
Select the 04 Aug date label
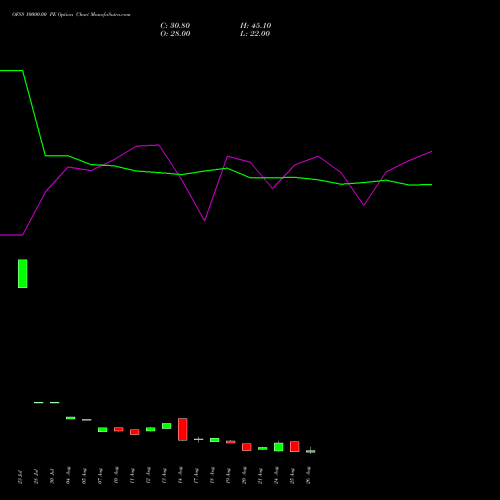click(x=68, y=476)
